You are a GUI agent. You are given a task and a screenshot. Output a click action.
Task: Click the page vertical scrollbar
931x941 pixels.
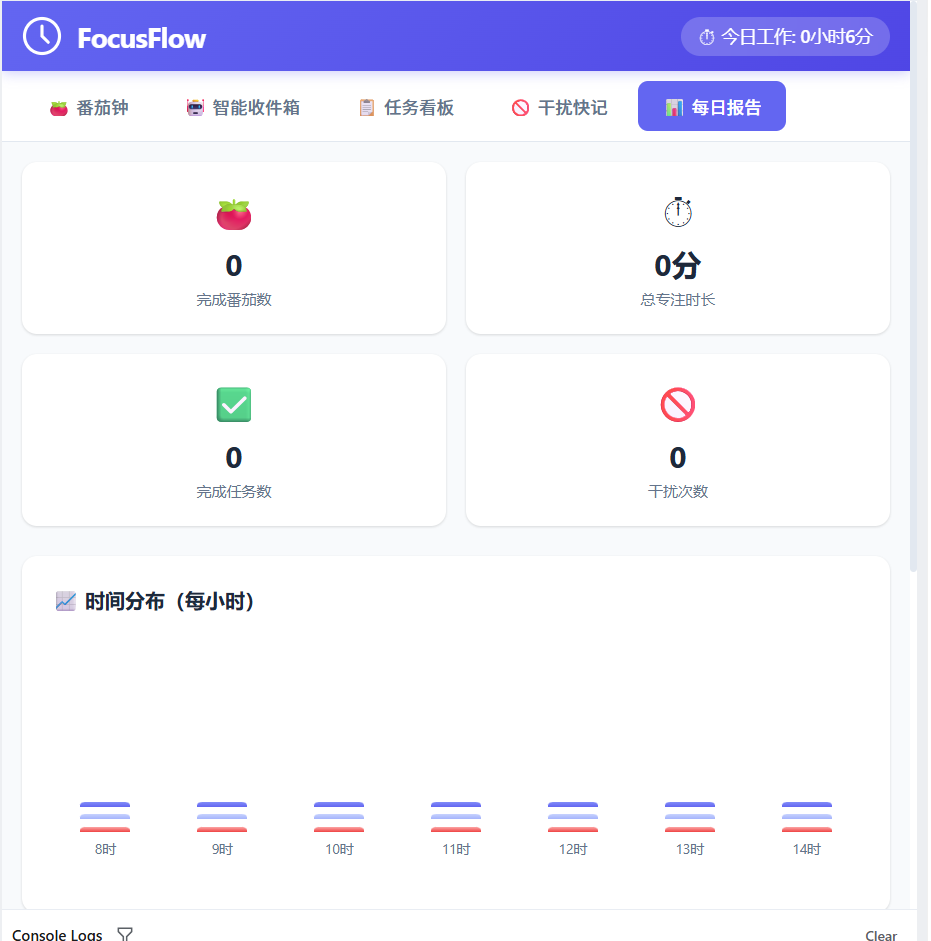913,300
